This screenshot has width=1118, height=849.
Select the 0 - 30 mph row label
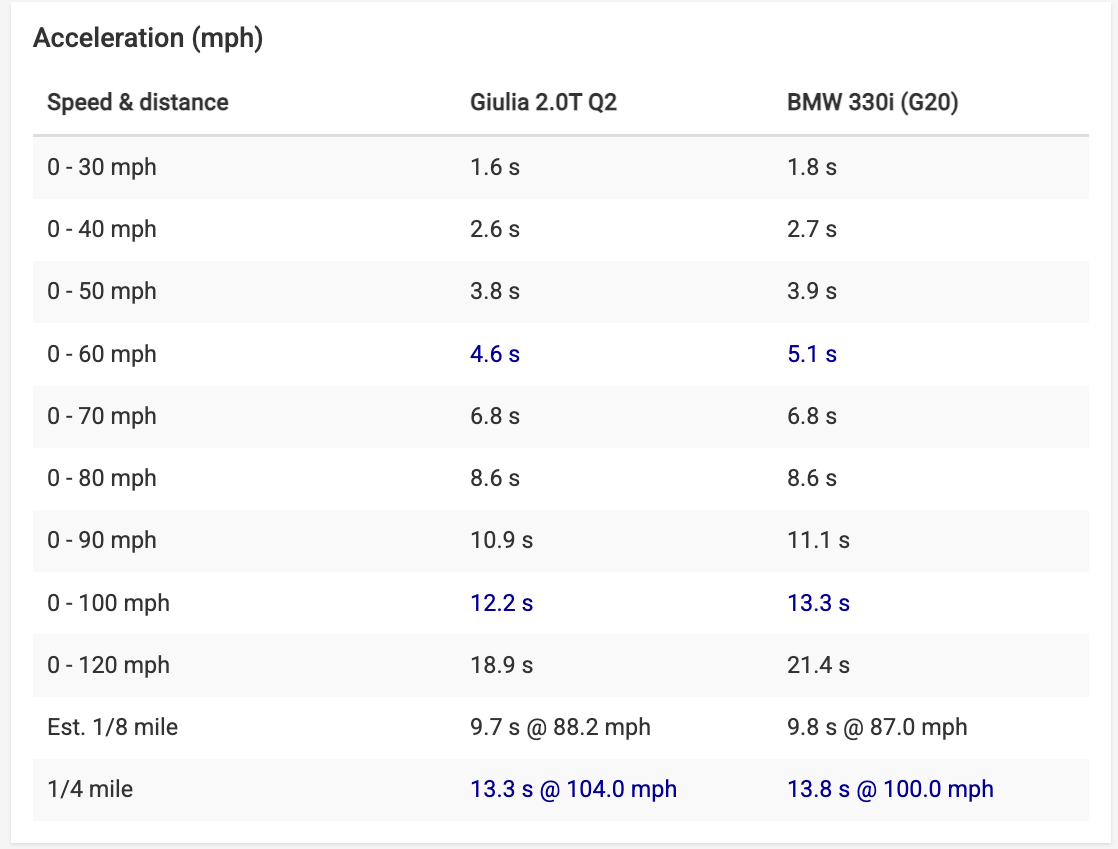(102, 167)
